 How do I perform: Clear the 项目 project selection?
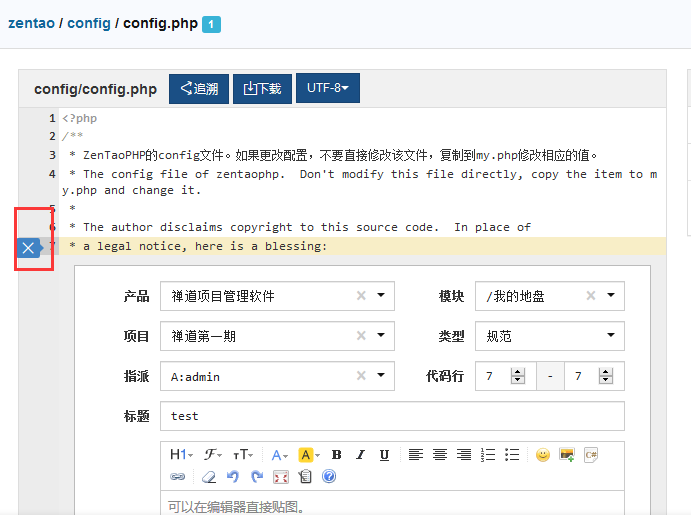coord(361,336)
